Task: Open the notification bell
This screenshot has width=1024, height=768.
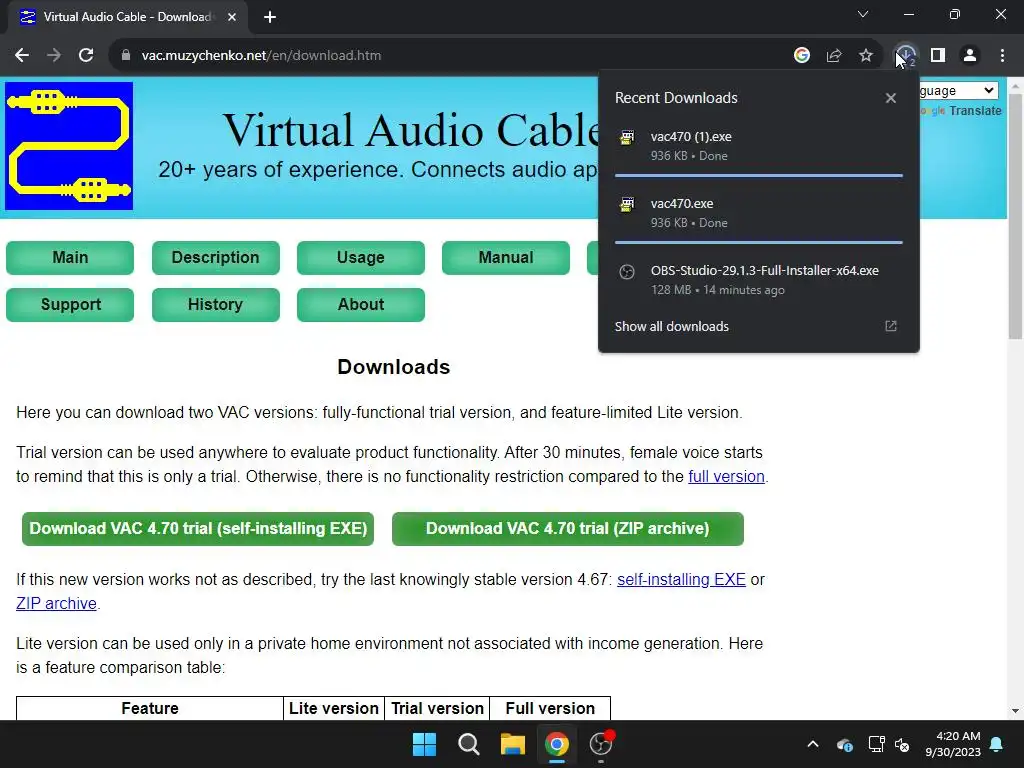Action: tap(997, 744)
